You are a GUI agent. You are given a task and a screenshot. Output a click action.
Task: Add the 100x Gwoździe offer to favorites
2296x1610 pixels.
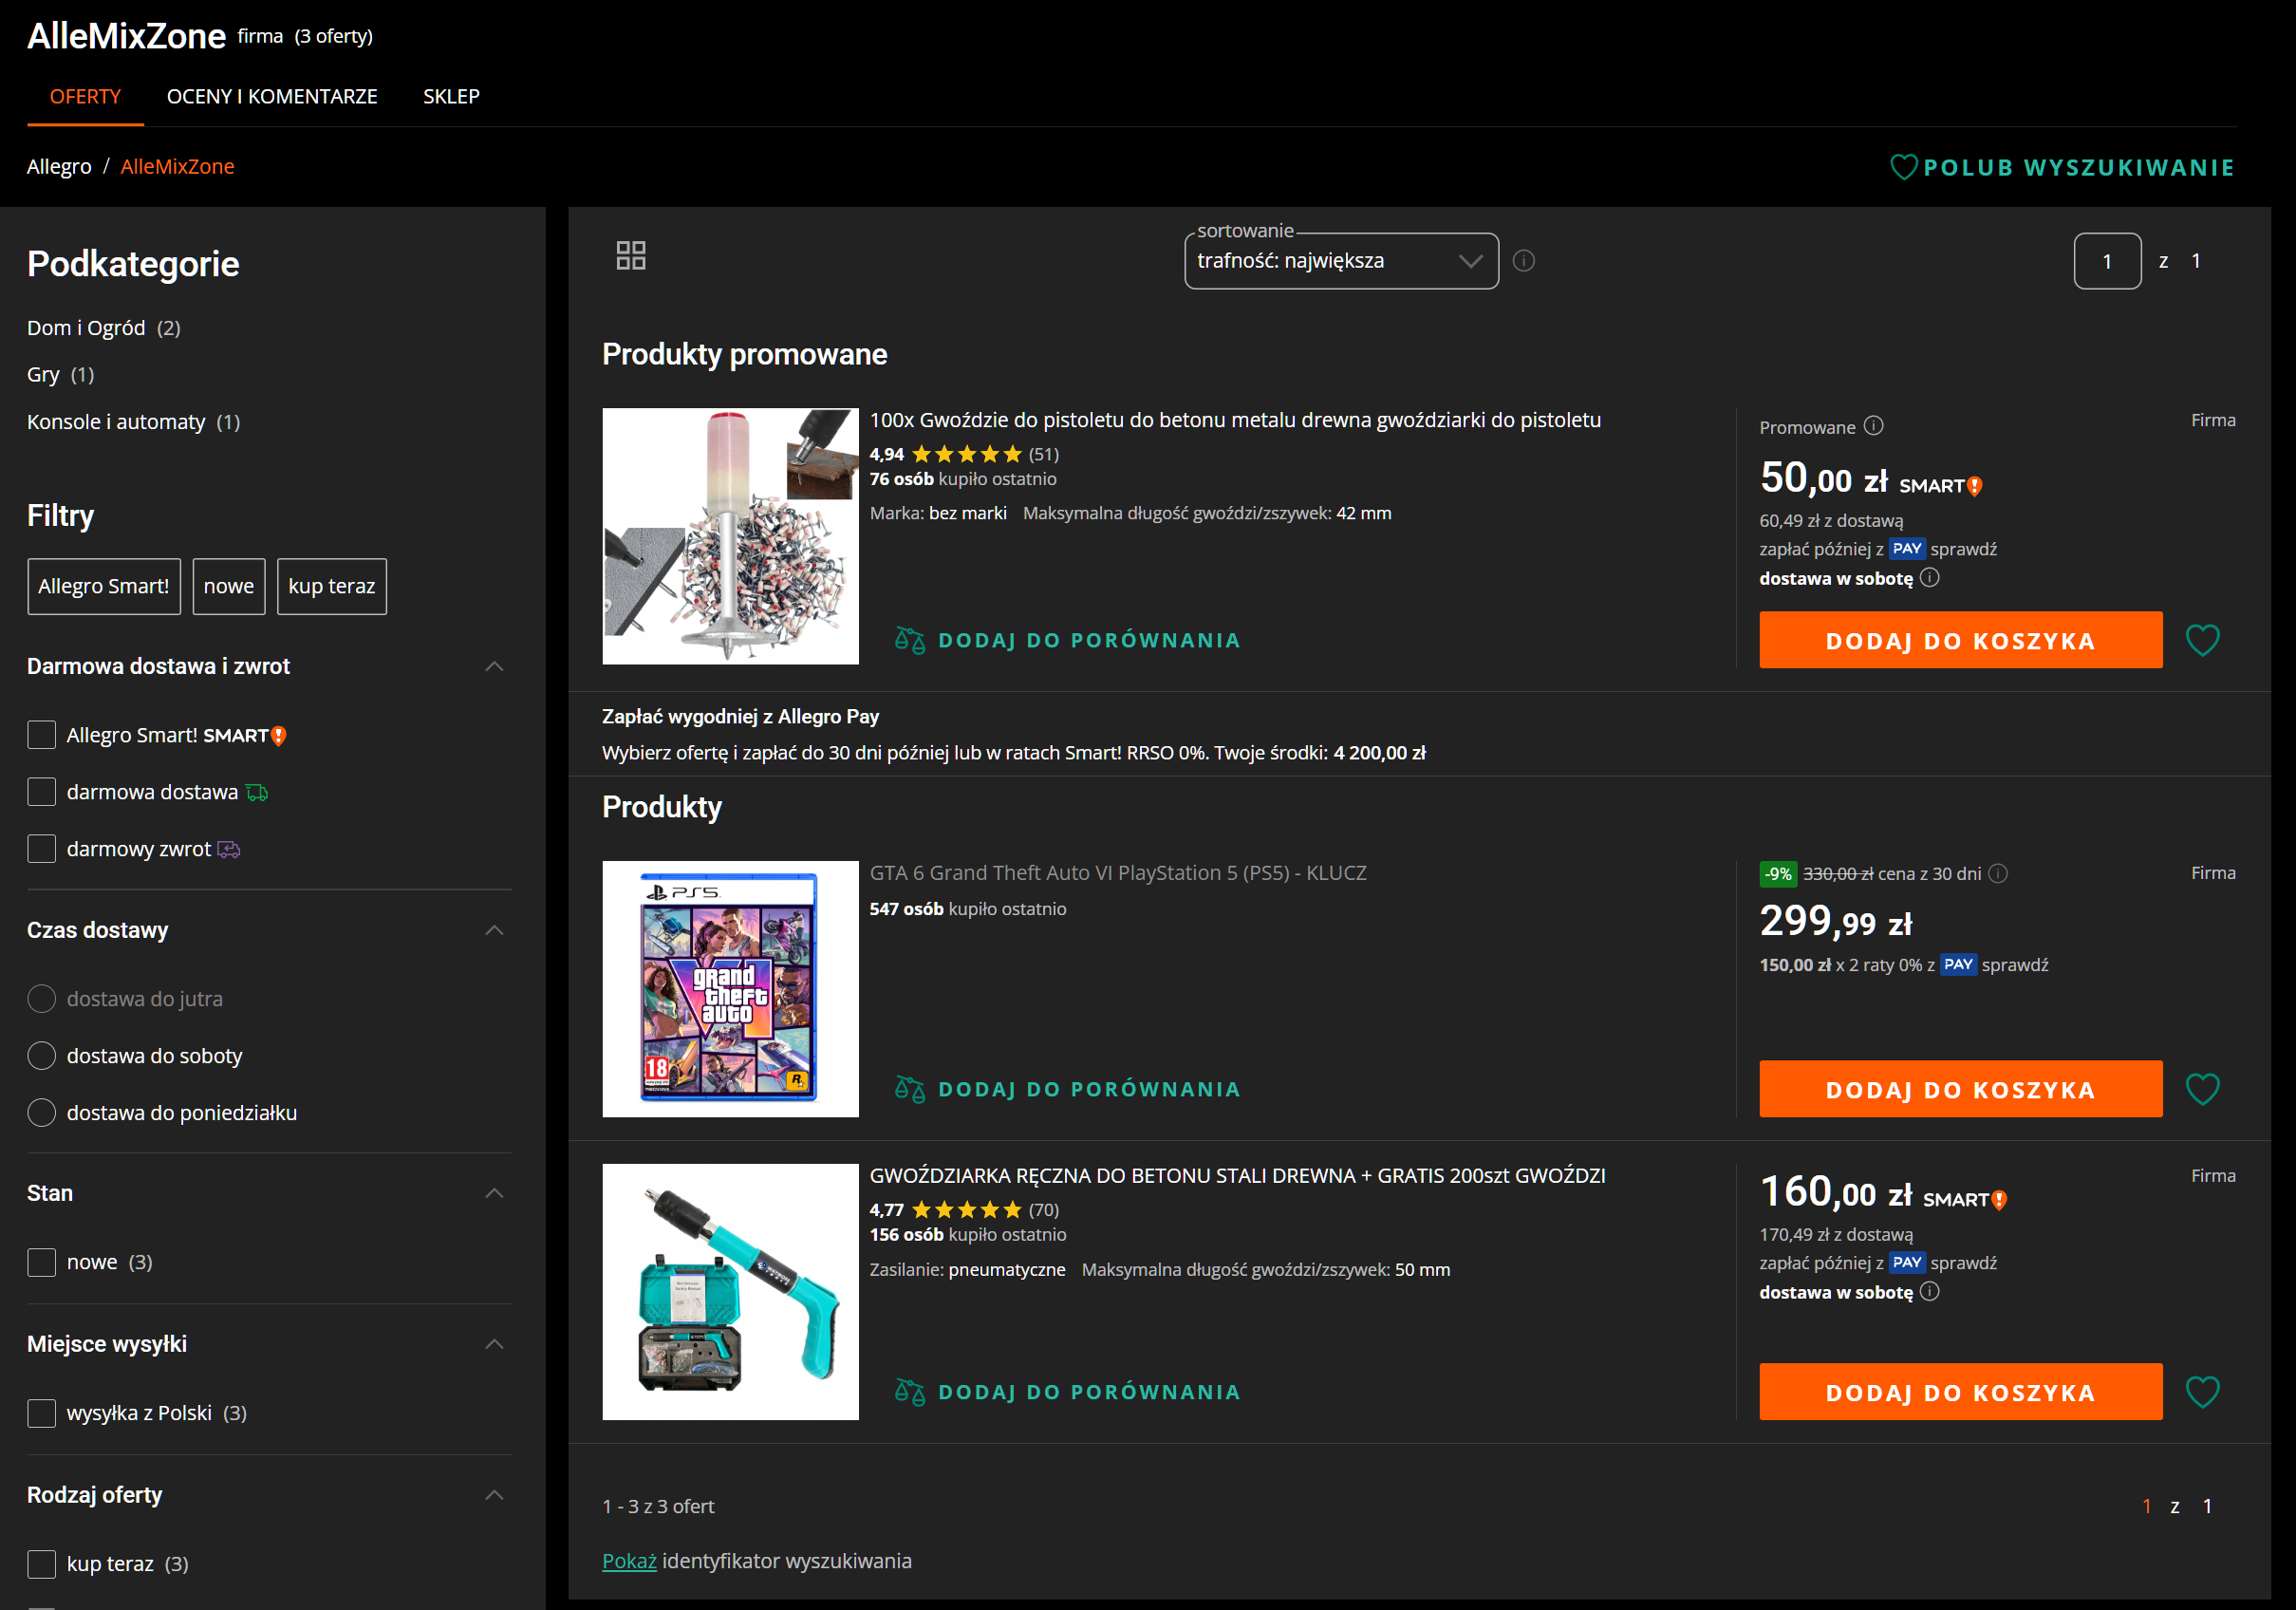pyautogui.click(x=2202, y=640)
